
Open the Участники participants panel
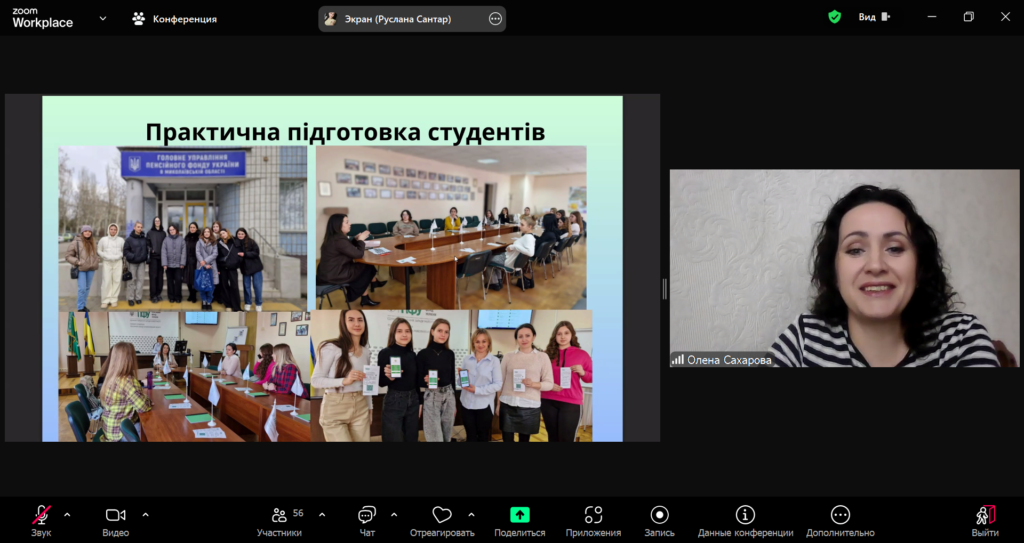[x=280, y=521]
